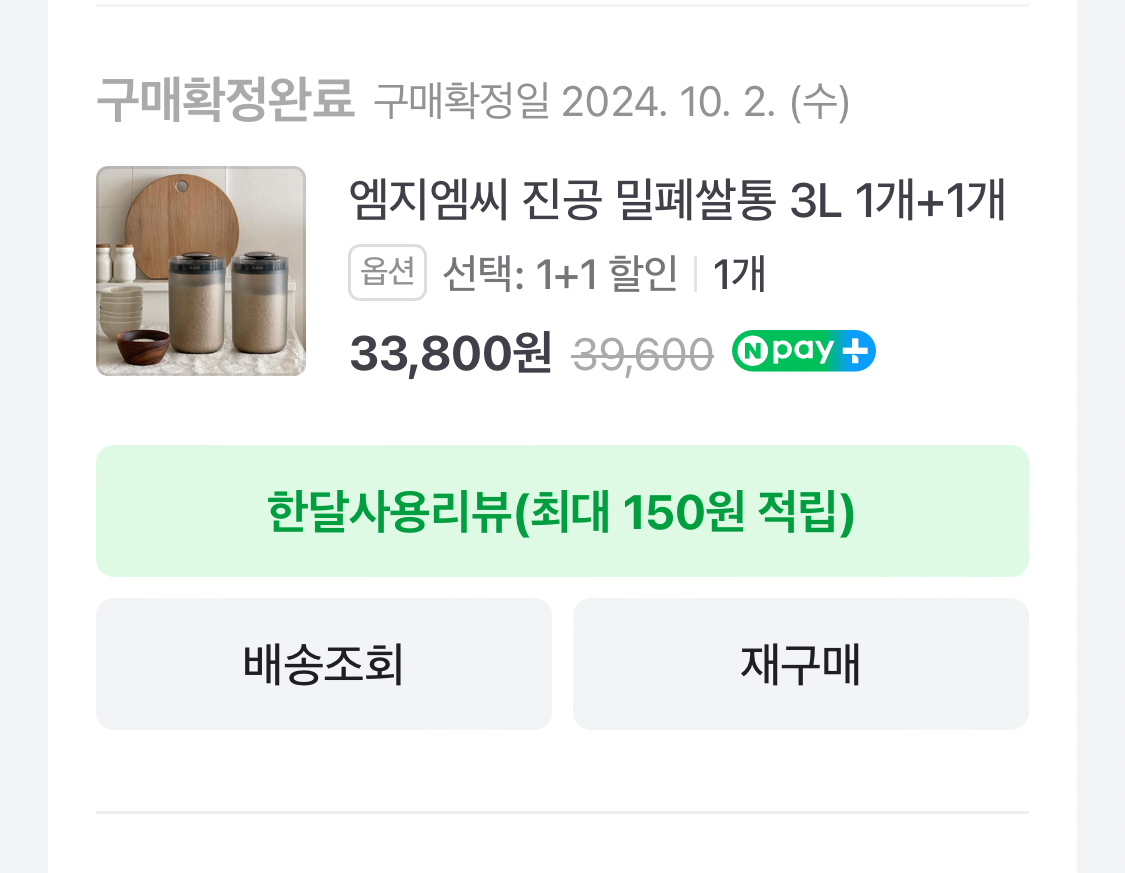Open the 엠지엠씨 rice container product image
The image size is (1125, 873).
tap(200, 271)
